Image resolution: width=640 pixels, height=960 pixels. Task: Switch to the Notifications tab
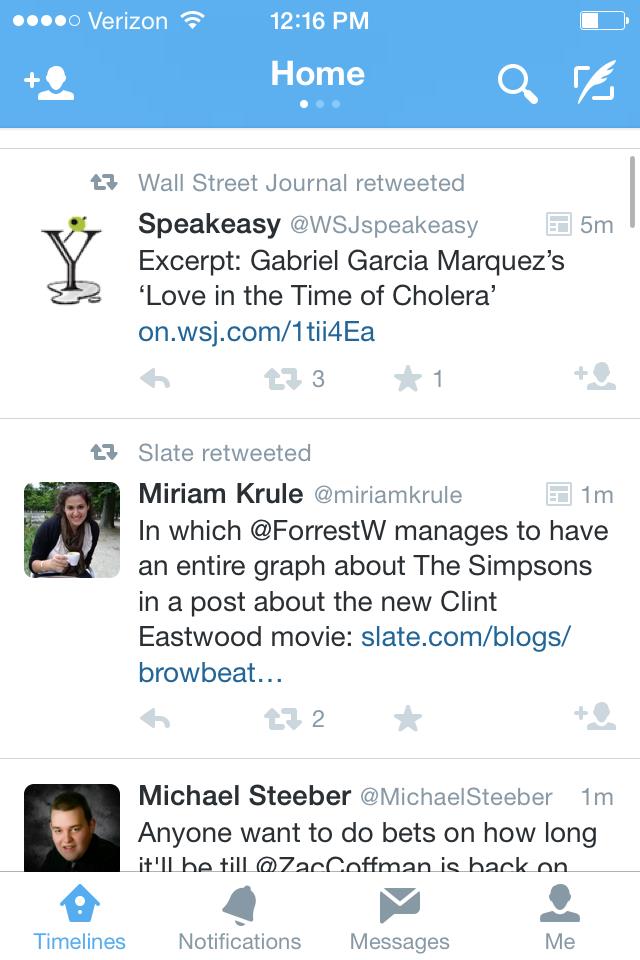pyautogui.click(x=240, y=918)
